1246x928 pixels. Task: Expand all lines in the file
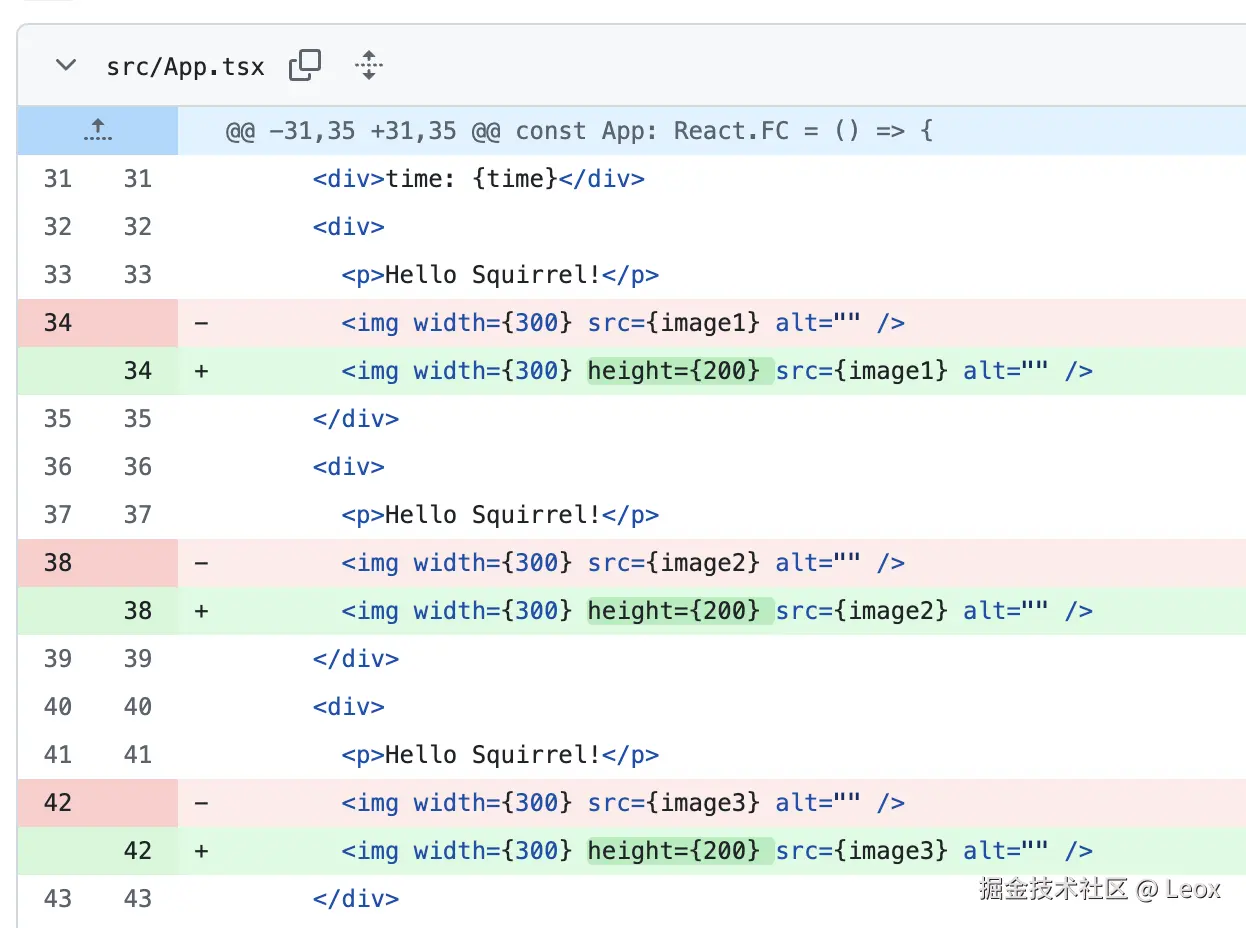click(369, 65)
